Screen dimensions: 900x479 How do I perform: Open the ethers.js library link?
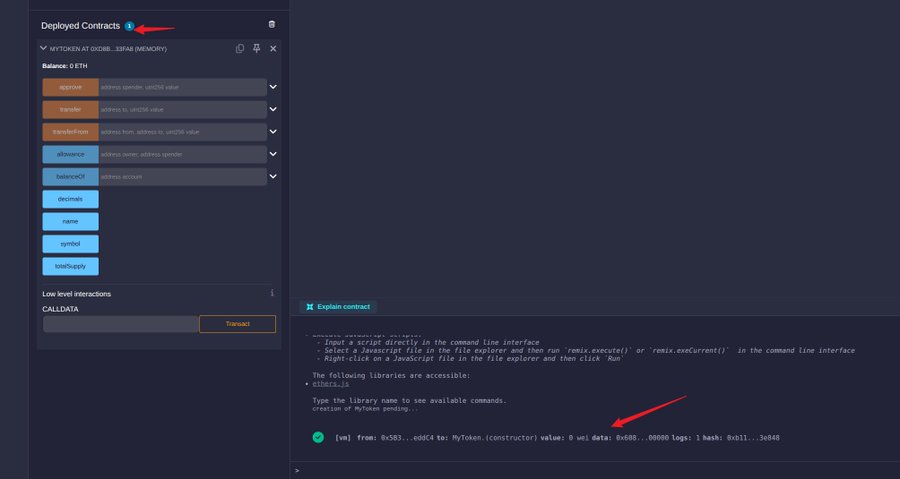[331, 384]
